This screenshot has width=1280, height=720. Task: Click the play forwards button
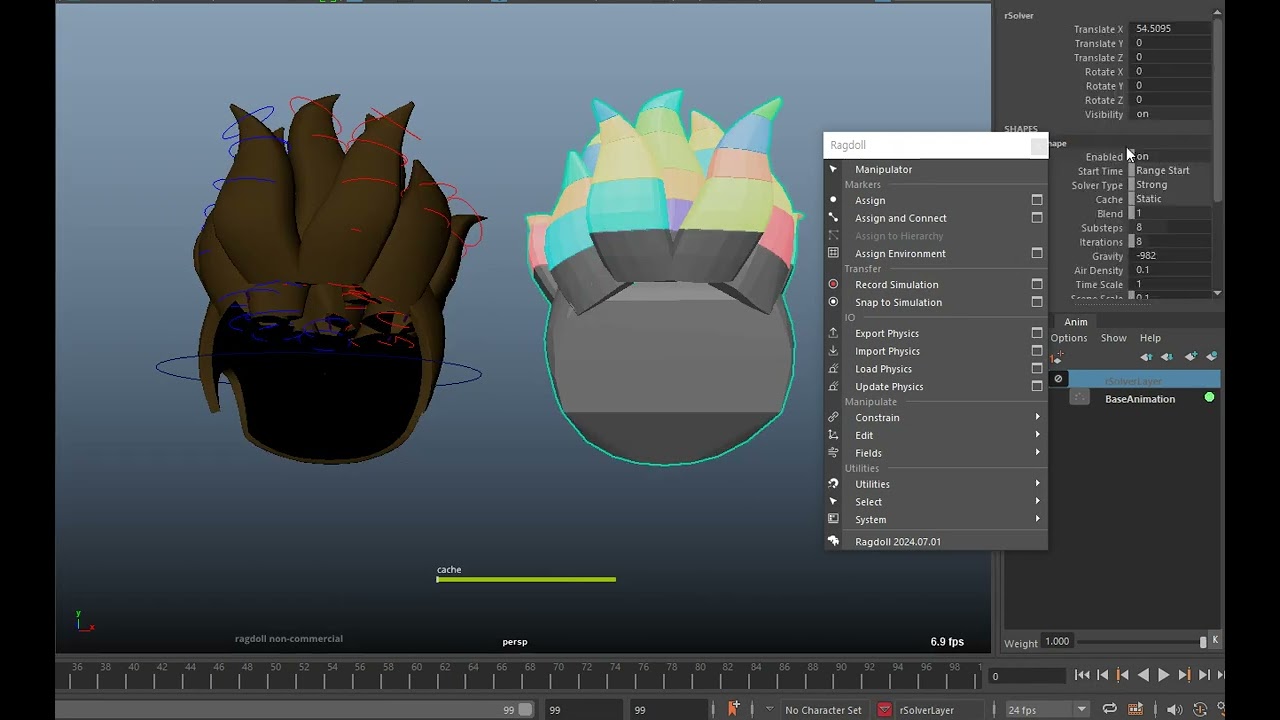coord(1163,676)
